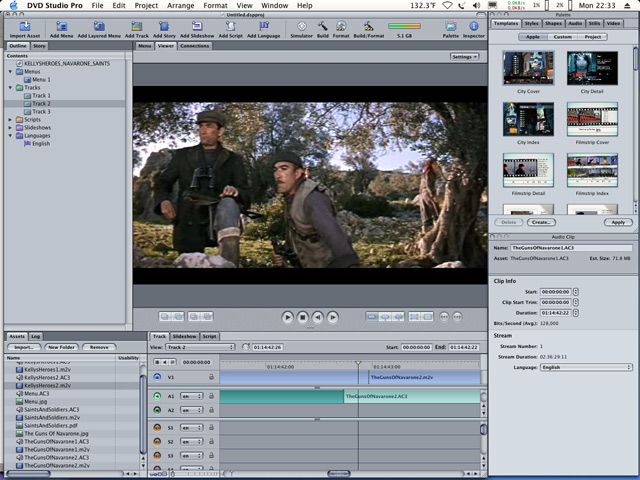
Task: Switch to the Slideshow editor tab
Action: pyautogui.click(x=184, y=336)
